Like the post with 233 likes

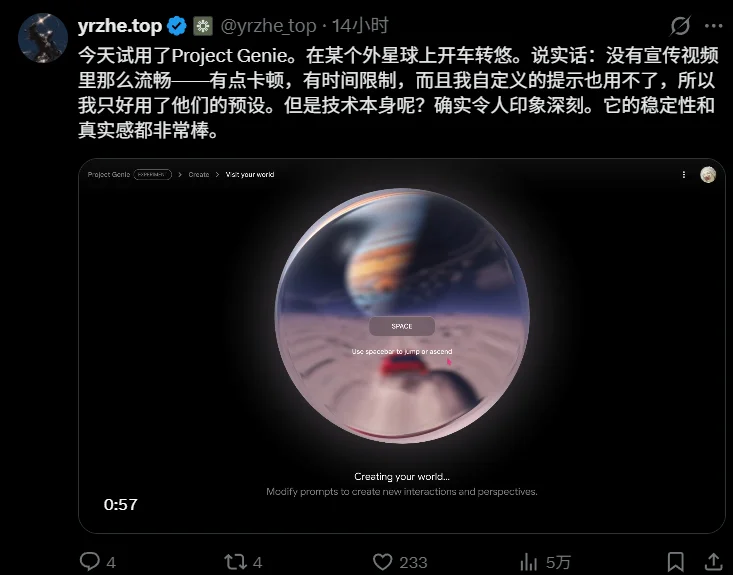pos(382,561)
